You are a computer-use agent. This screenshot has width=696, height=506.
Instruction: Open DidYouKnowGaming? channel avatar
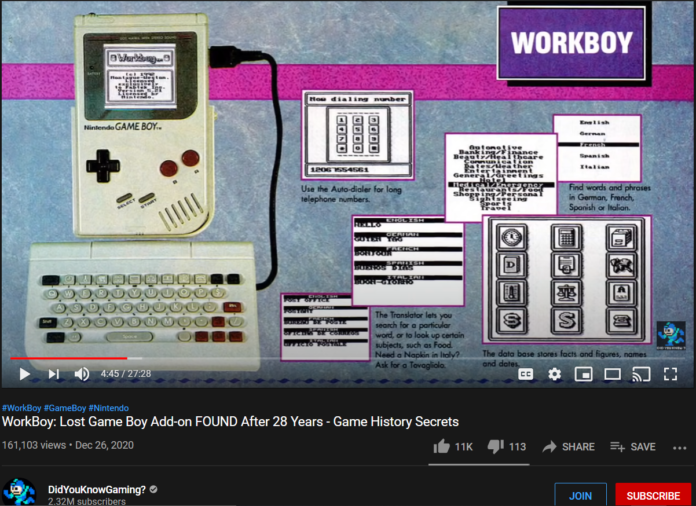point(19,492)
